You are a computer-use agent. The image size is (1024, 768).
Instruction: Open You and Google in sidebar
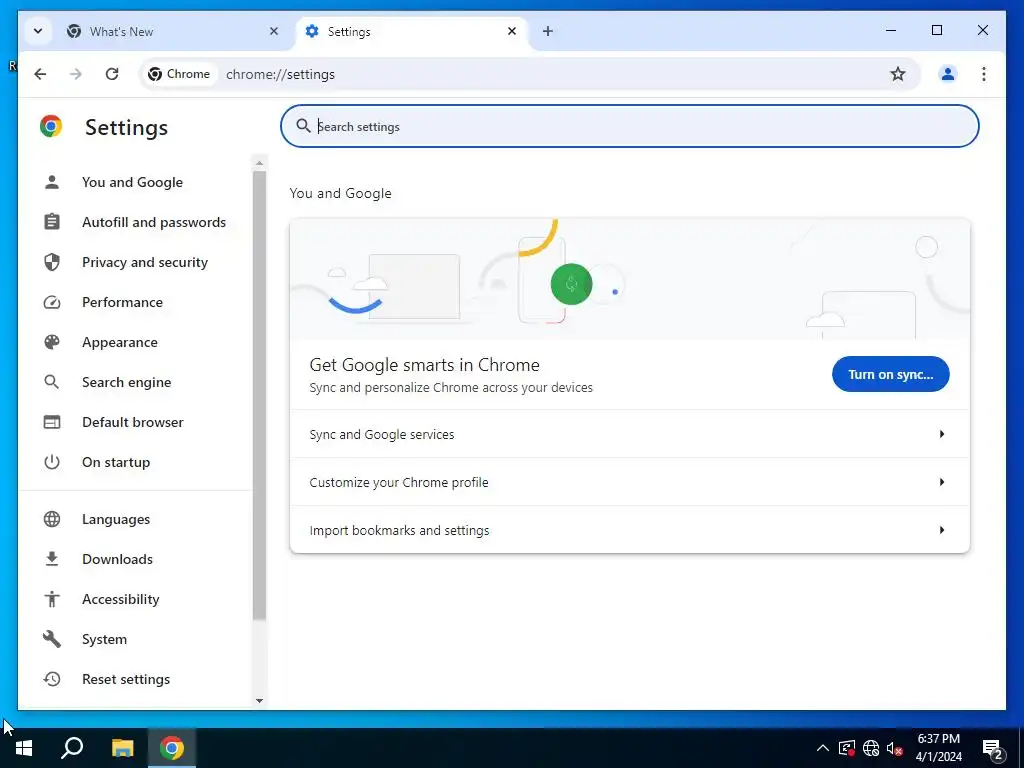(x=133, y=182)
